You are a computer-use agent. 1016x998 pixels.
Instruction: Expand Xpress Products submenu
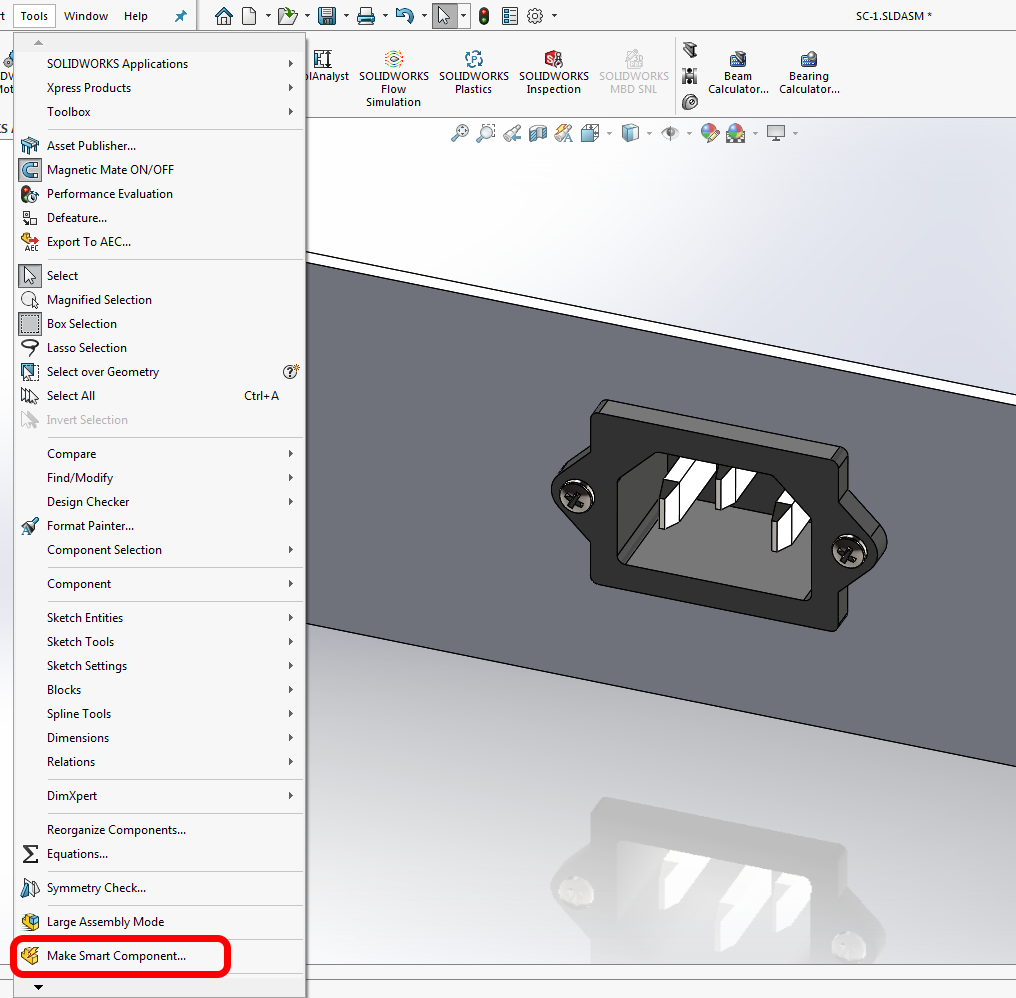(159, 87)
